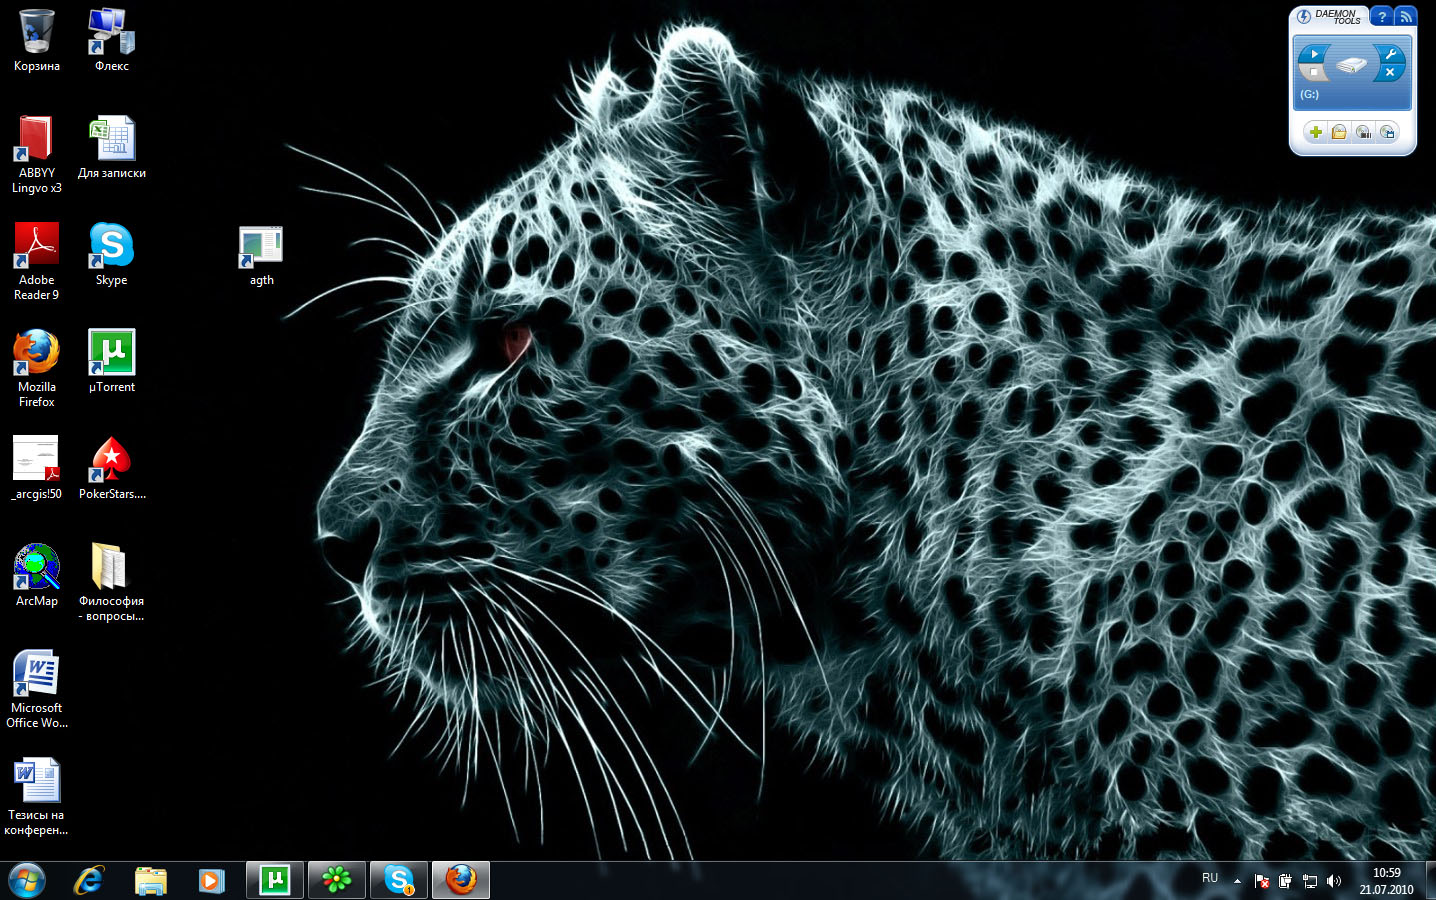This screenshot has height=900, width=1436.
Task: Open the RSS feed tab in Daemon Tools
Action: click(x=1405, y=17)
